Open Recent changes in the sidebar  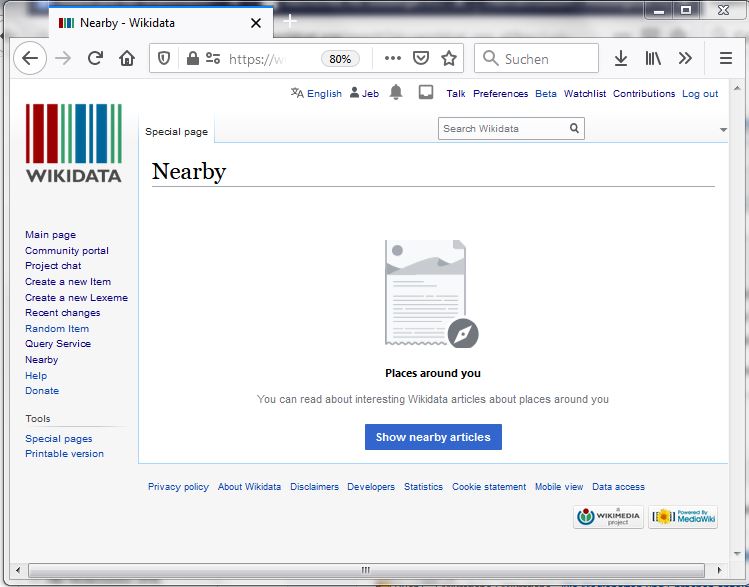[62, 313]
